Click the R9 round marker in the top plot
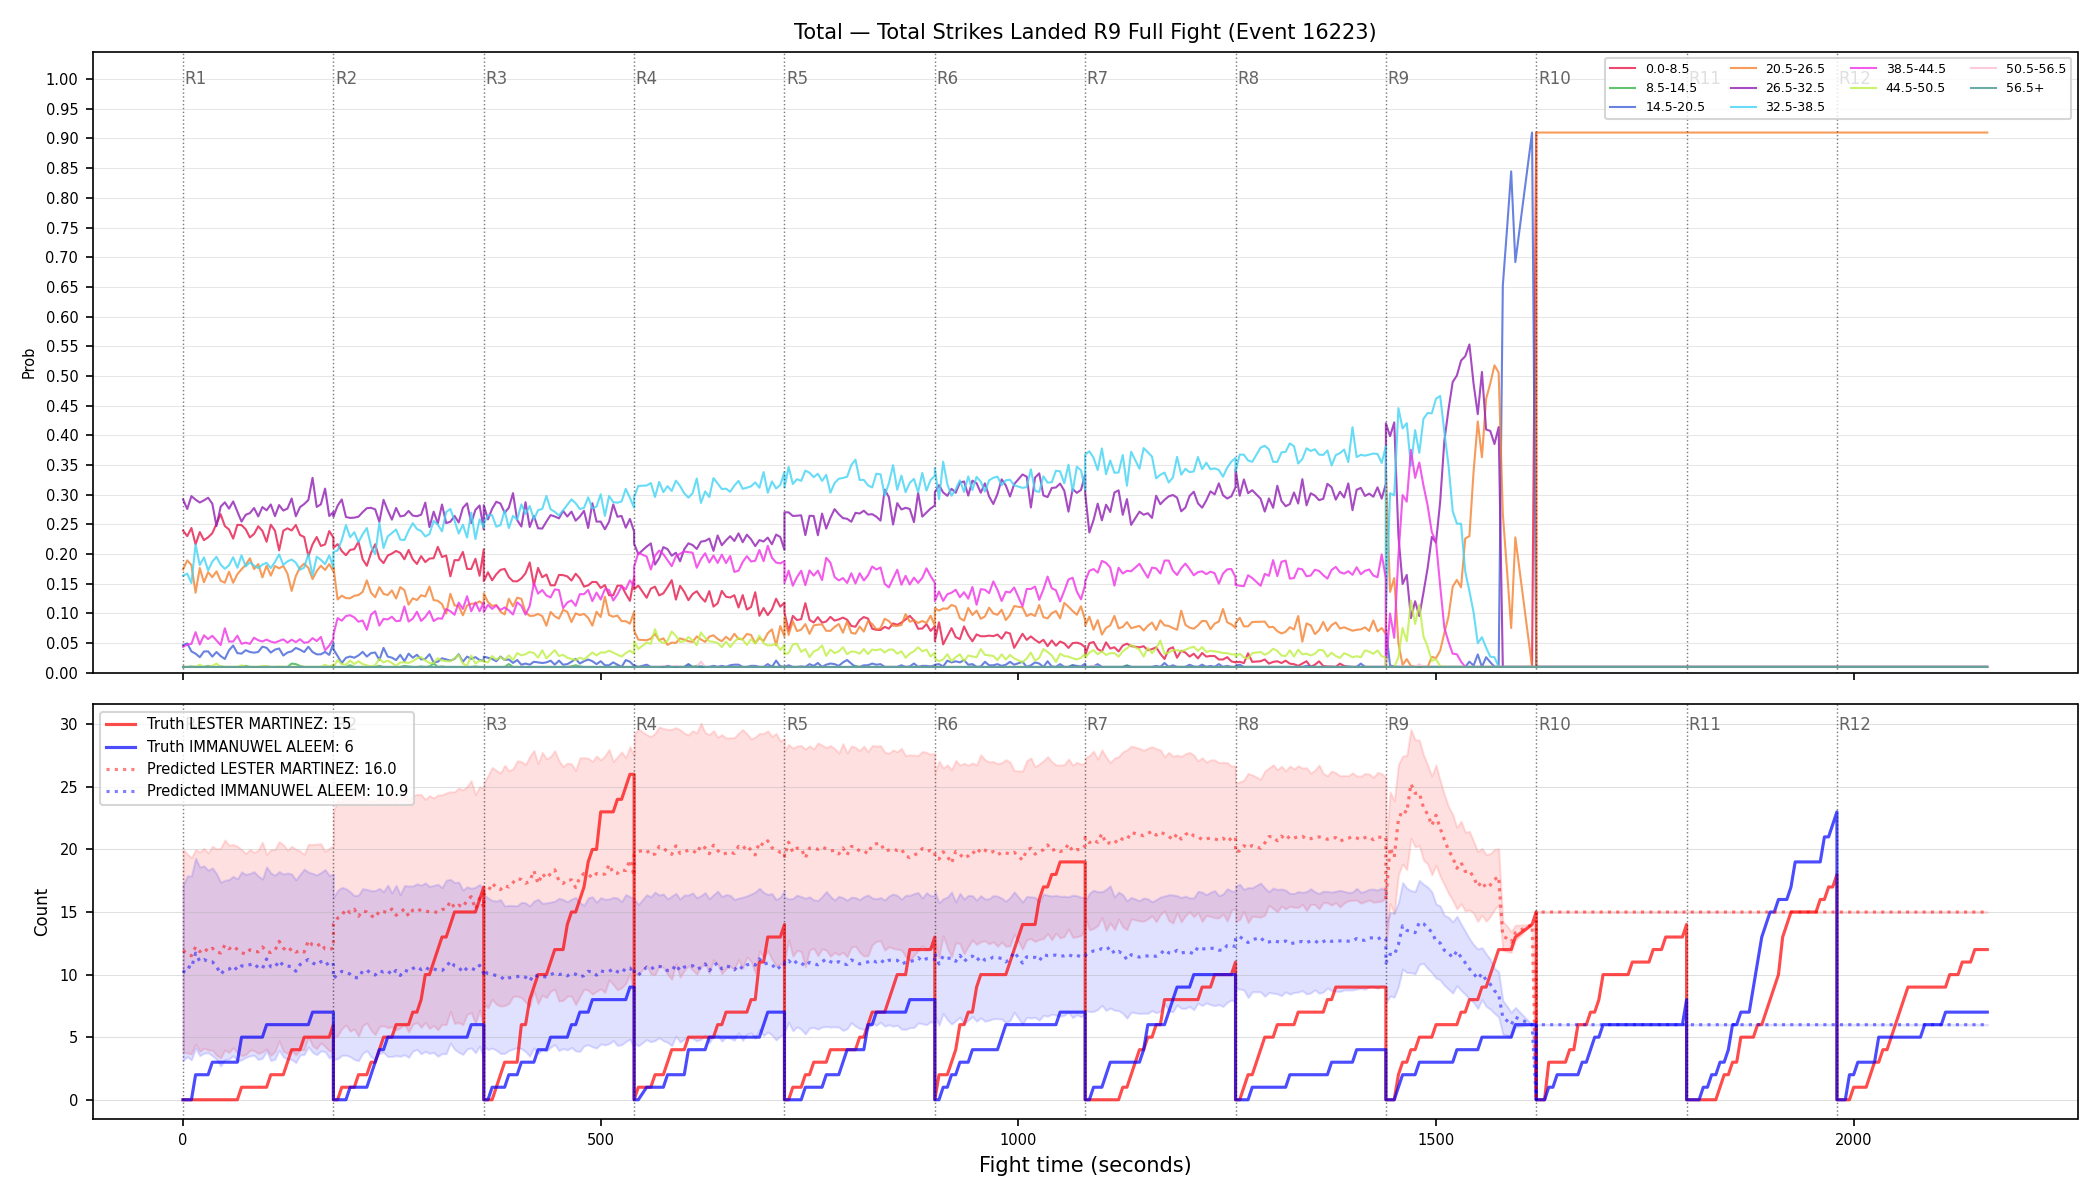 click(1398, 78)
